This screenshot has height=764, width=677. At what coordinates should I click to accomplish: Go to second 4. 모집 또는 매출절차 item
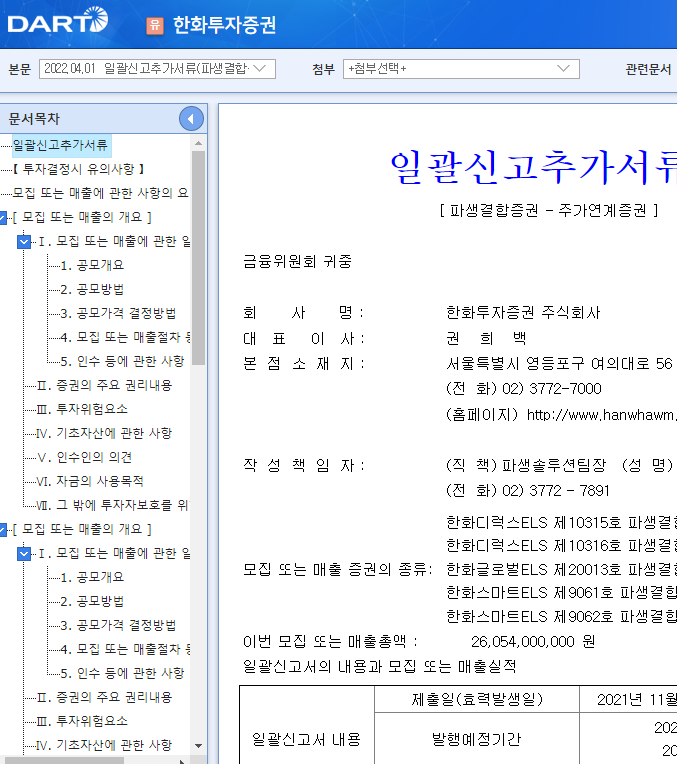click(x=125, y=649)
